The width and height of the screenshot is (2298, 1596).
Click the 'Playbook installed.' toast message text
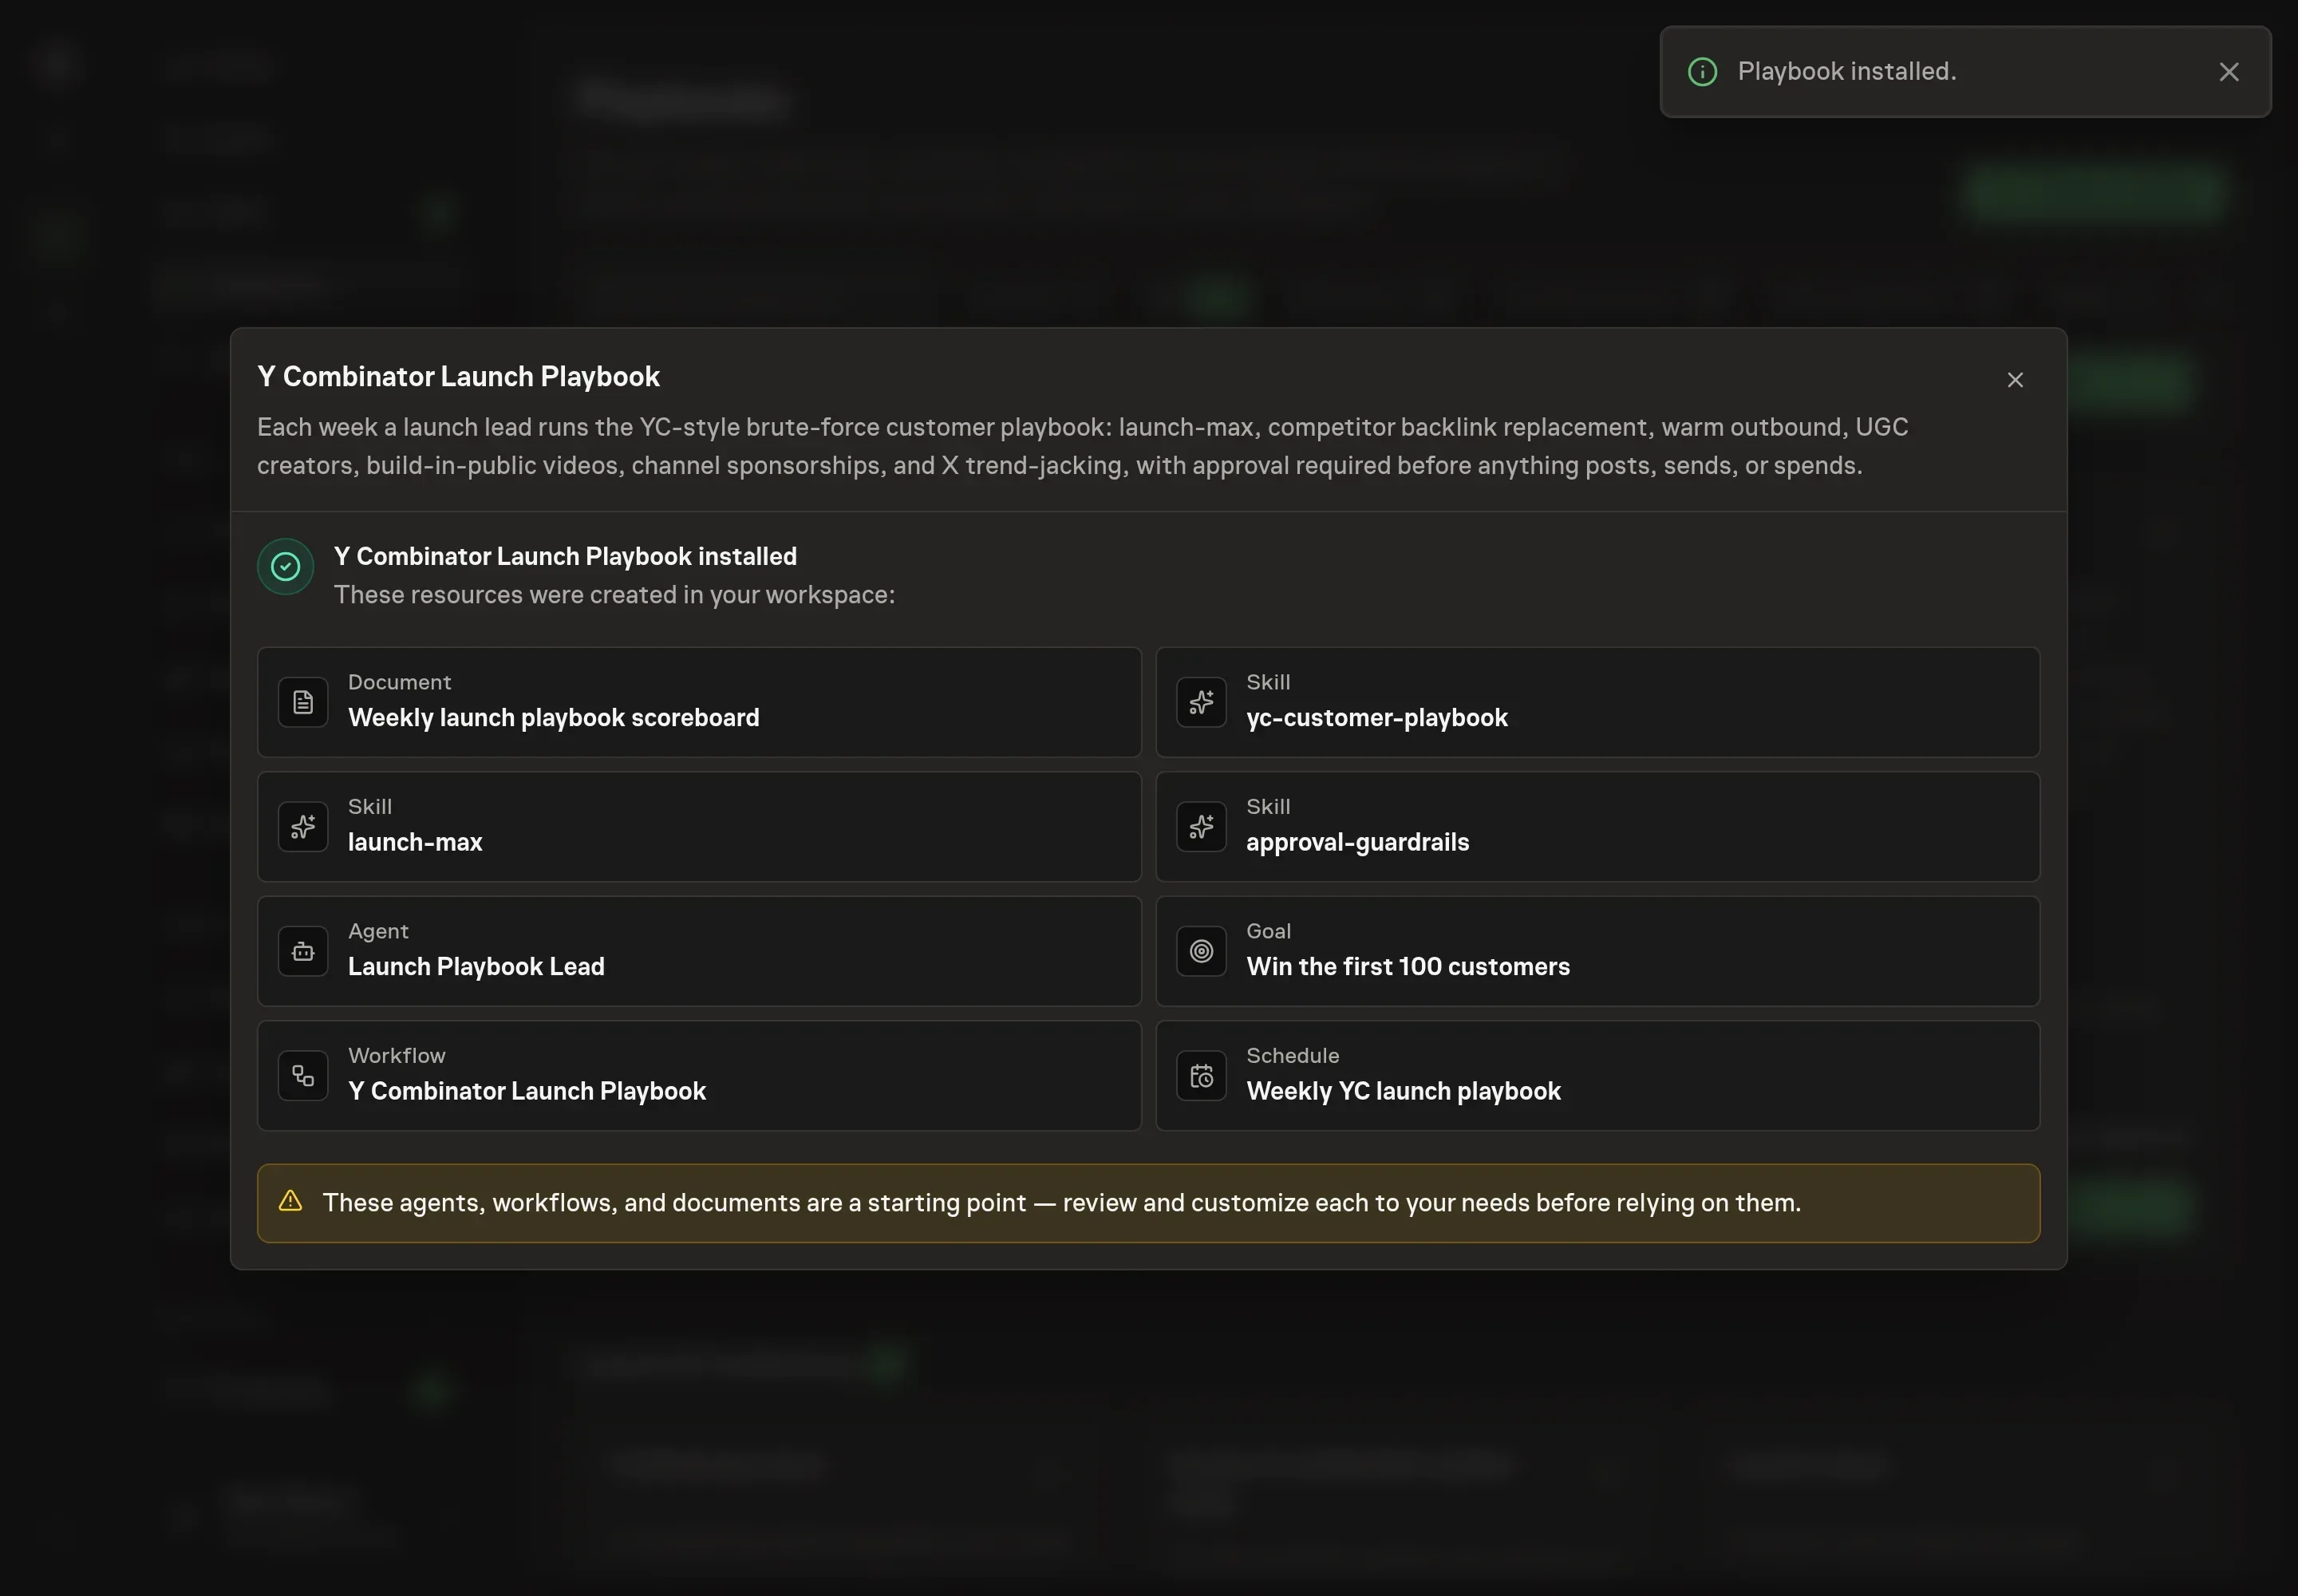pos(1847,72)
